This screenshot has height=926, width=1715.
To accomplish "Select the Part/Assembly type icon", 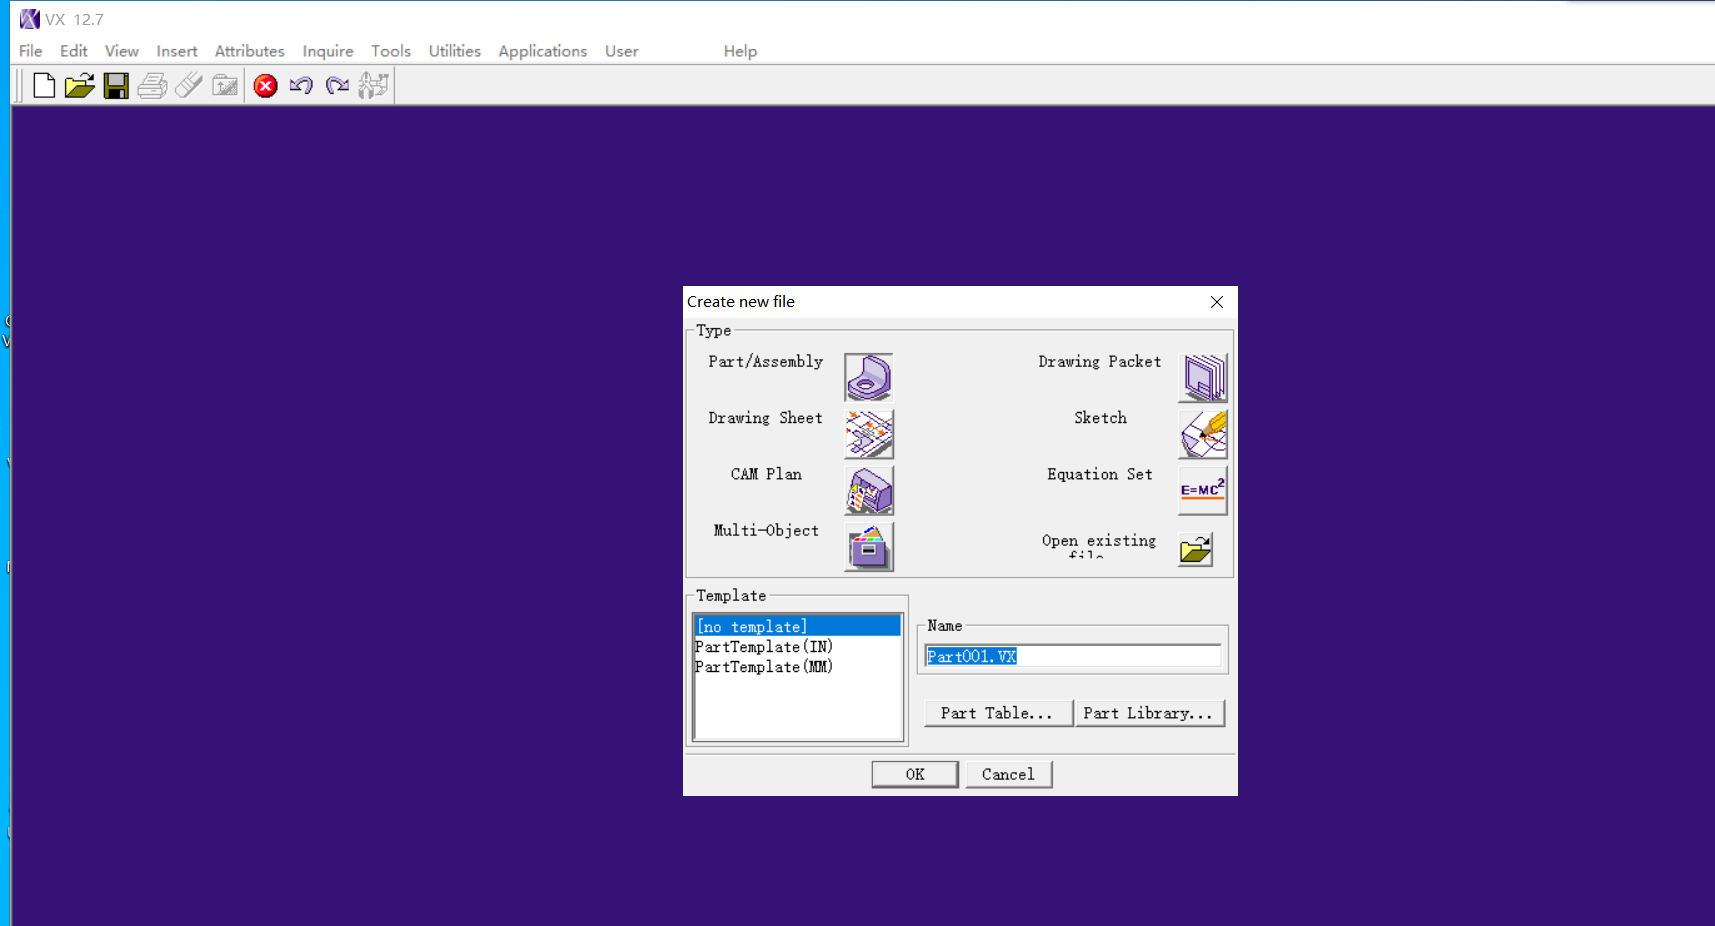I will pyautogui.click(x=868, y=377).
